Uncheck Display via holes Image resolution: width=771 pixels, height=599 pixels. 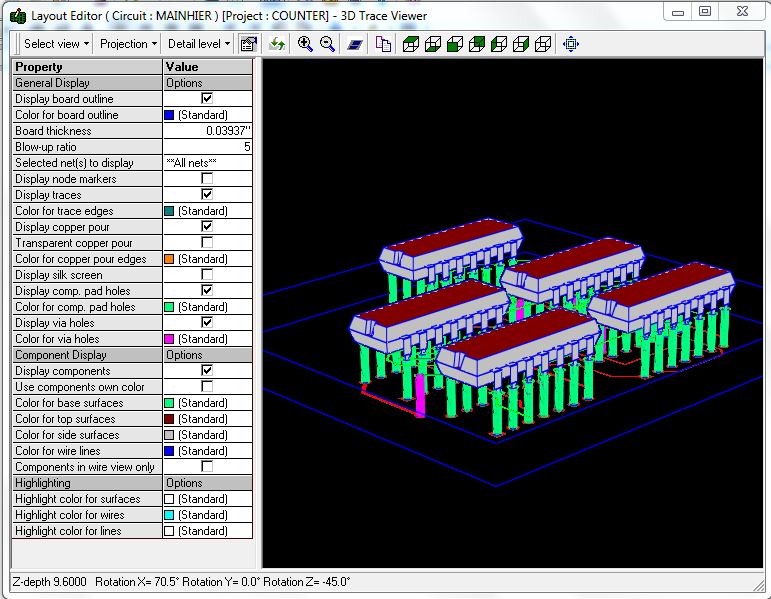pos(207,322)
